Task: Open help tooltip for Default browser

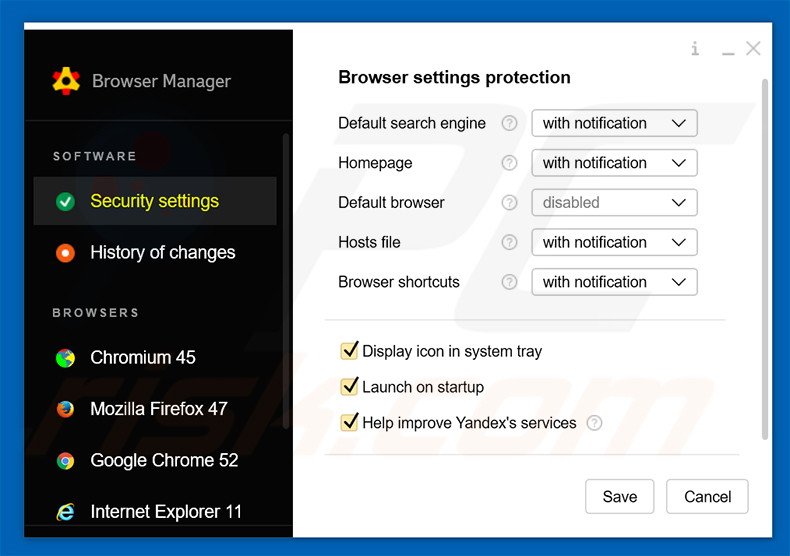Action: tap(509, 202)
